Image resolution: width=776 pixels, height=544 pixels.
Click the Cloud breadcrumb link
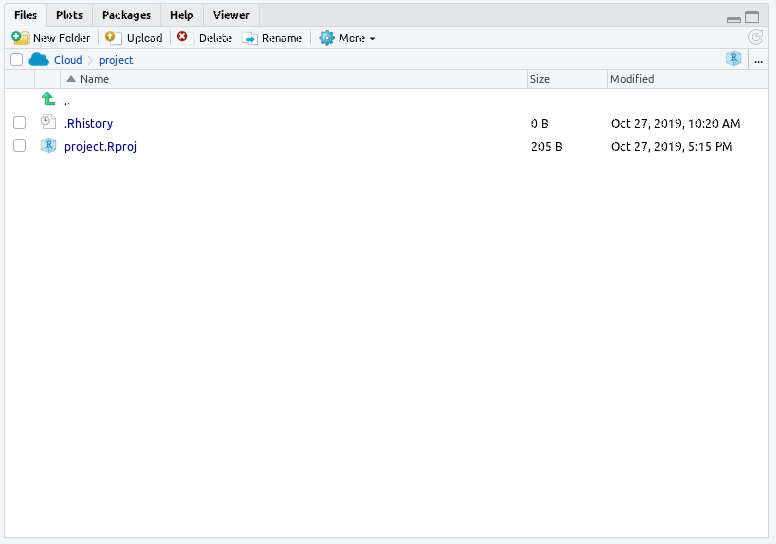click(x=68, y=60)
